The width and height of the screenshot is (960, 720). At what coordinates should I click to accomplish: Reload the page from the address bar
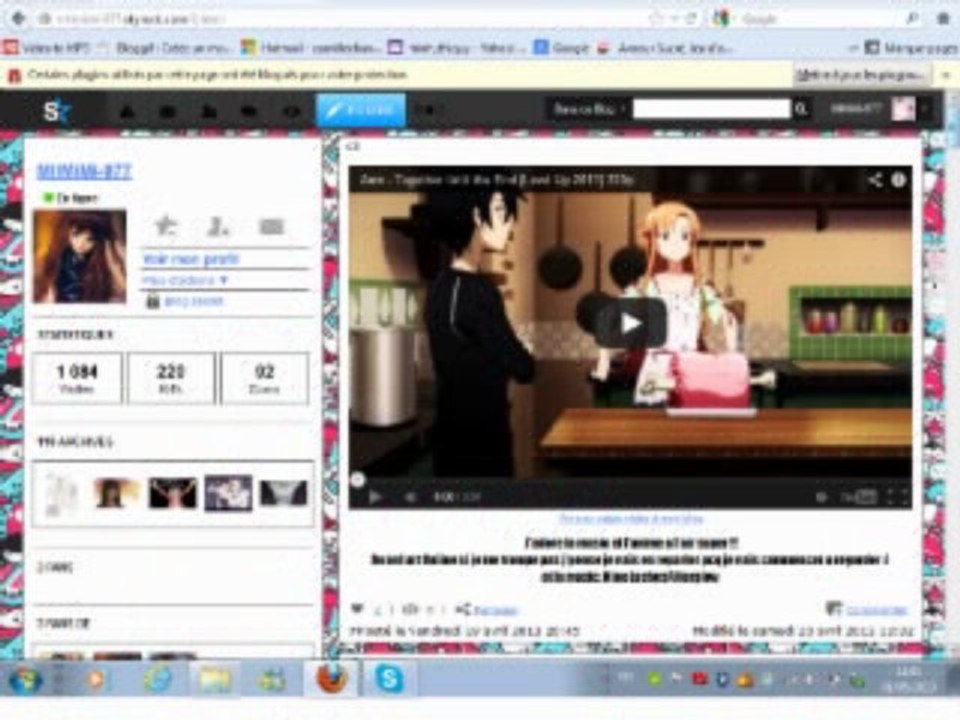pos(691,19)
